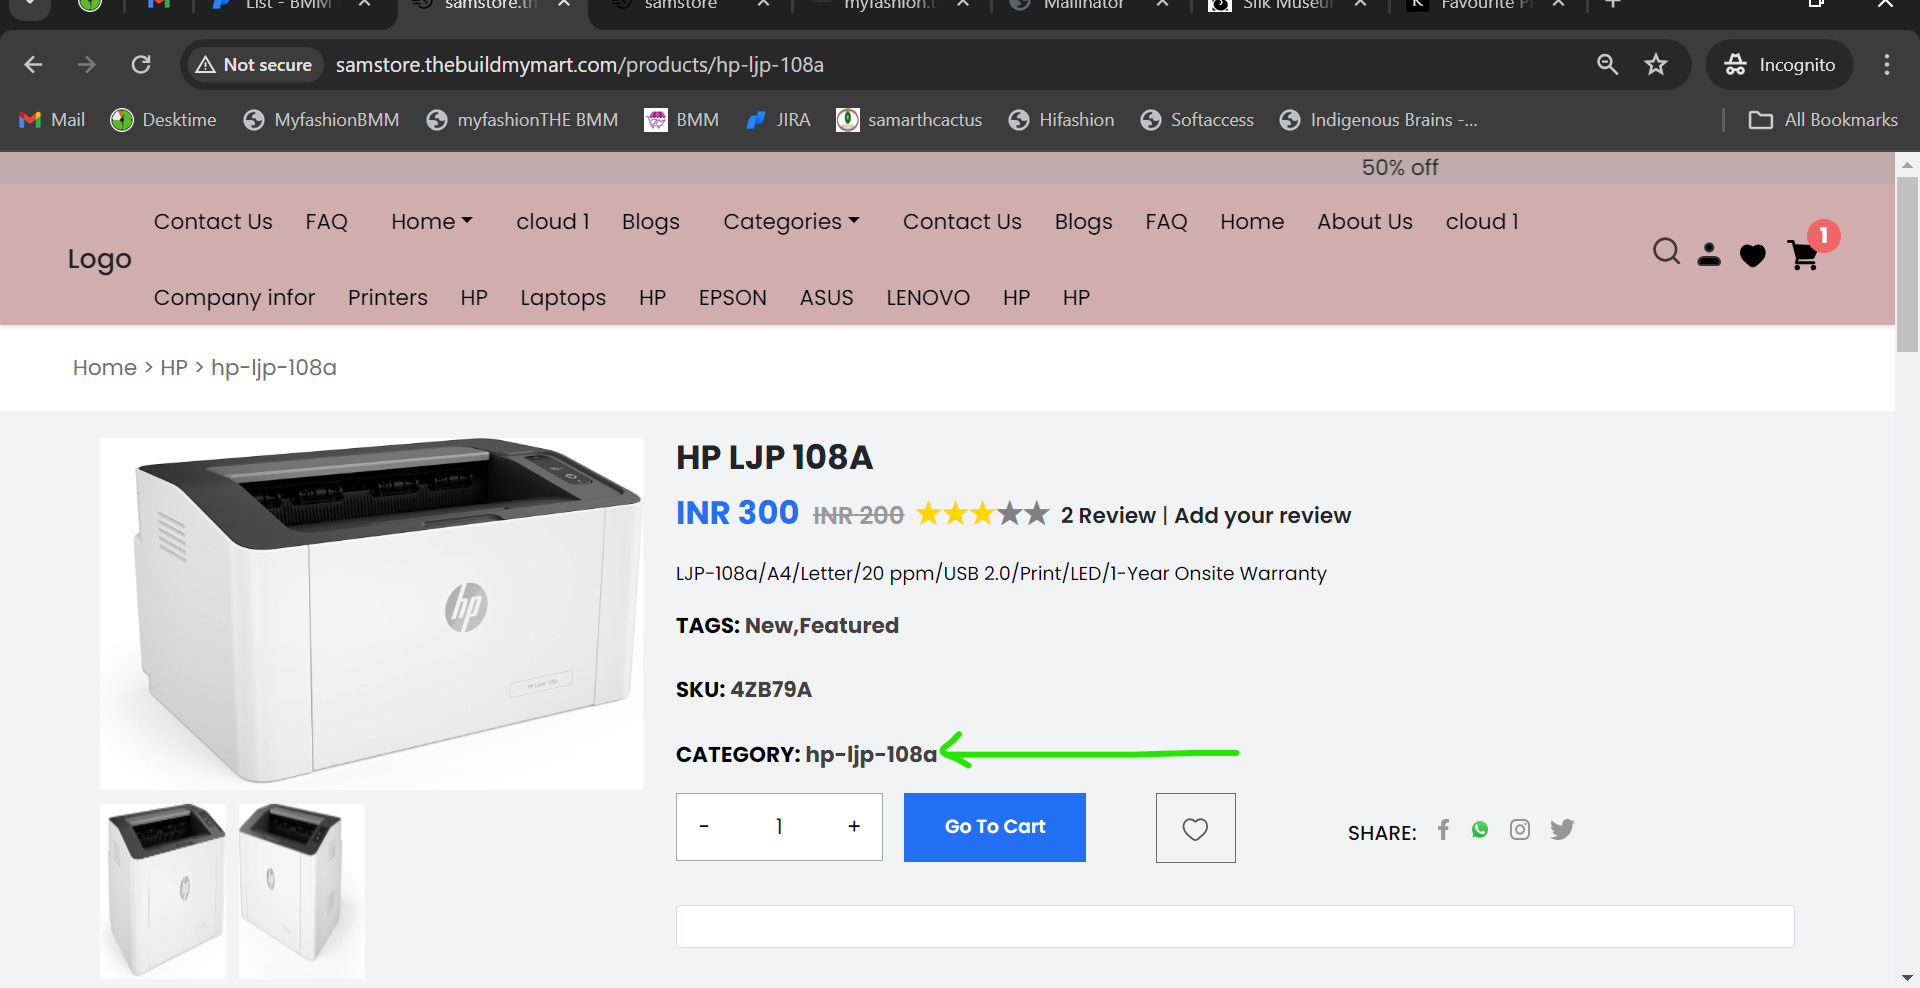Screen dimensions: 1920x988
Task: Expand the Categories dropdown menu
Action: pos(791,222)
